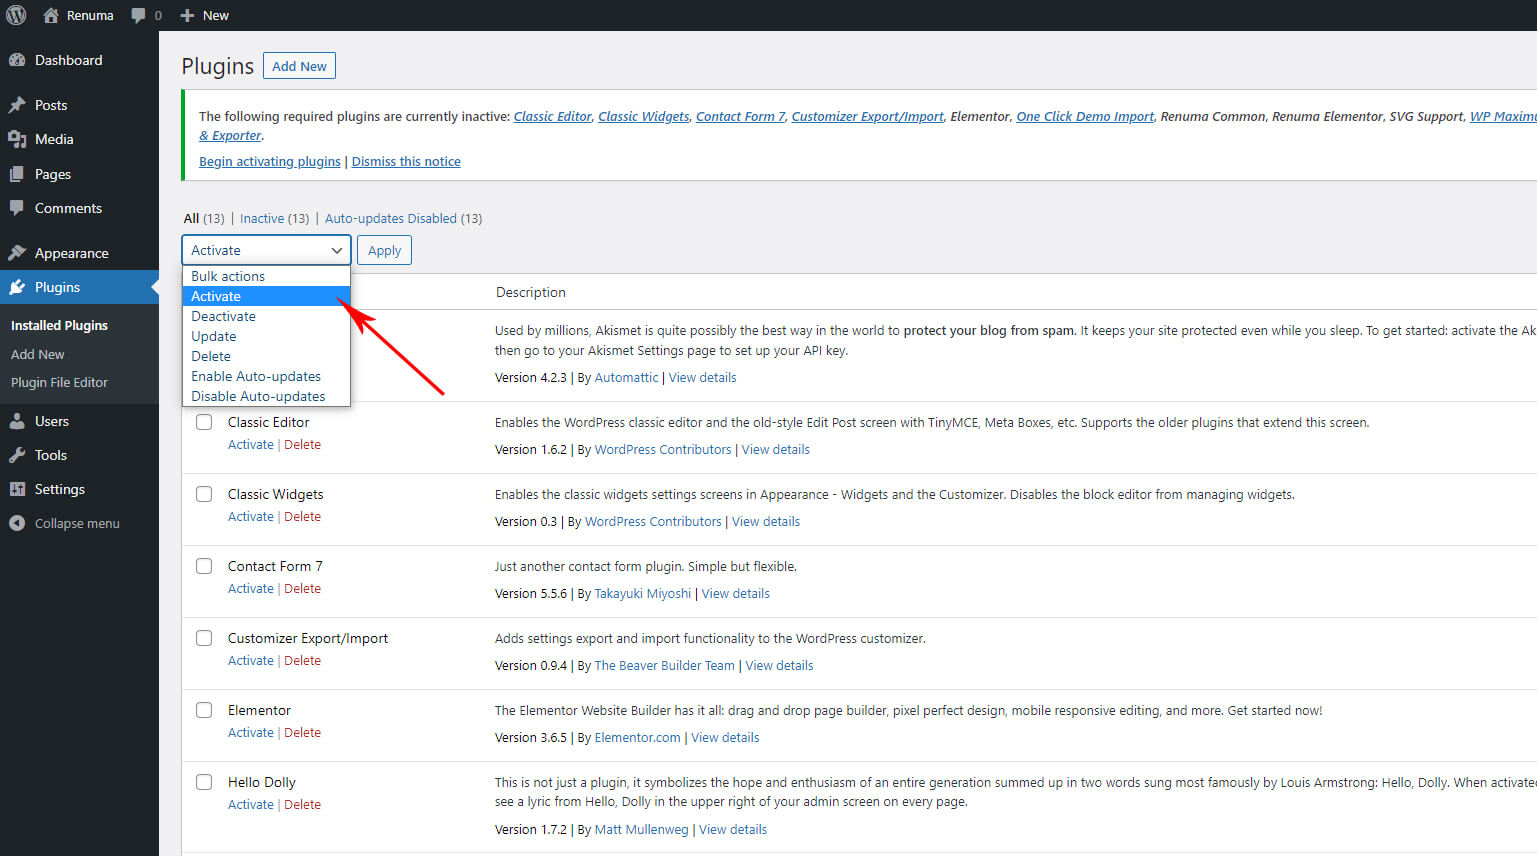View details for Hello Dolly
The width and height of the screenshot is (1537, 856).
733,829
